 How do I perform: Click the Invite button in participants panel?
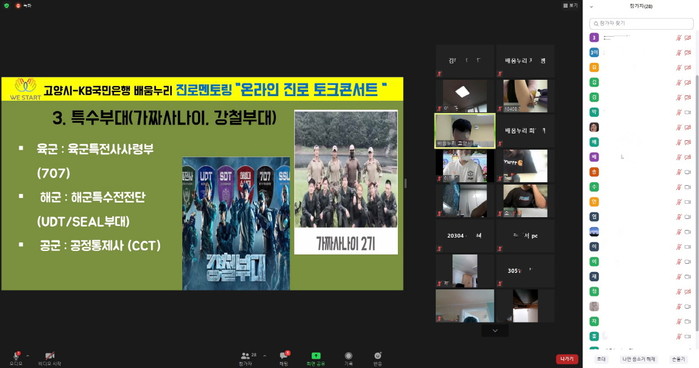(x=601, y=359)
